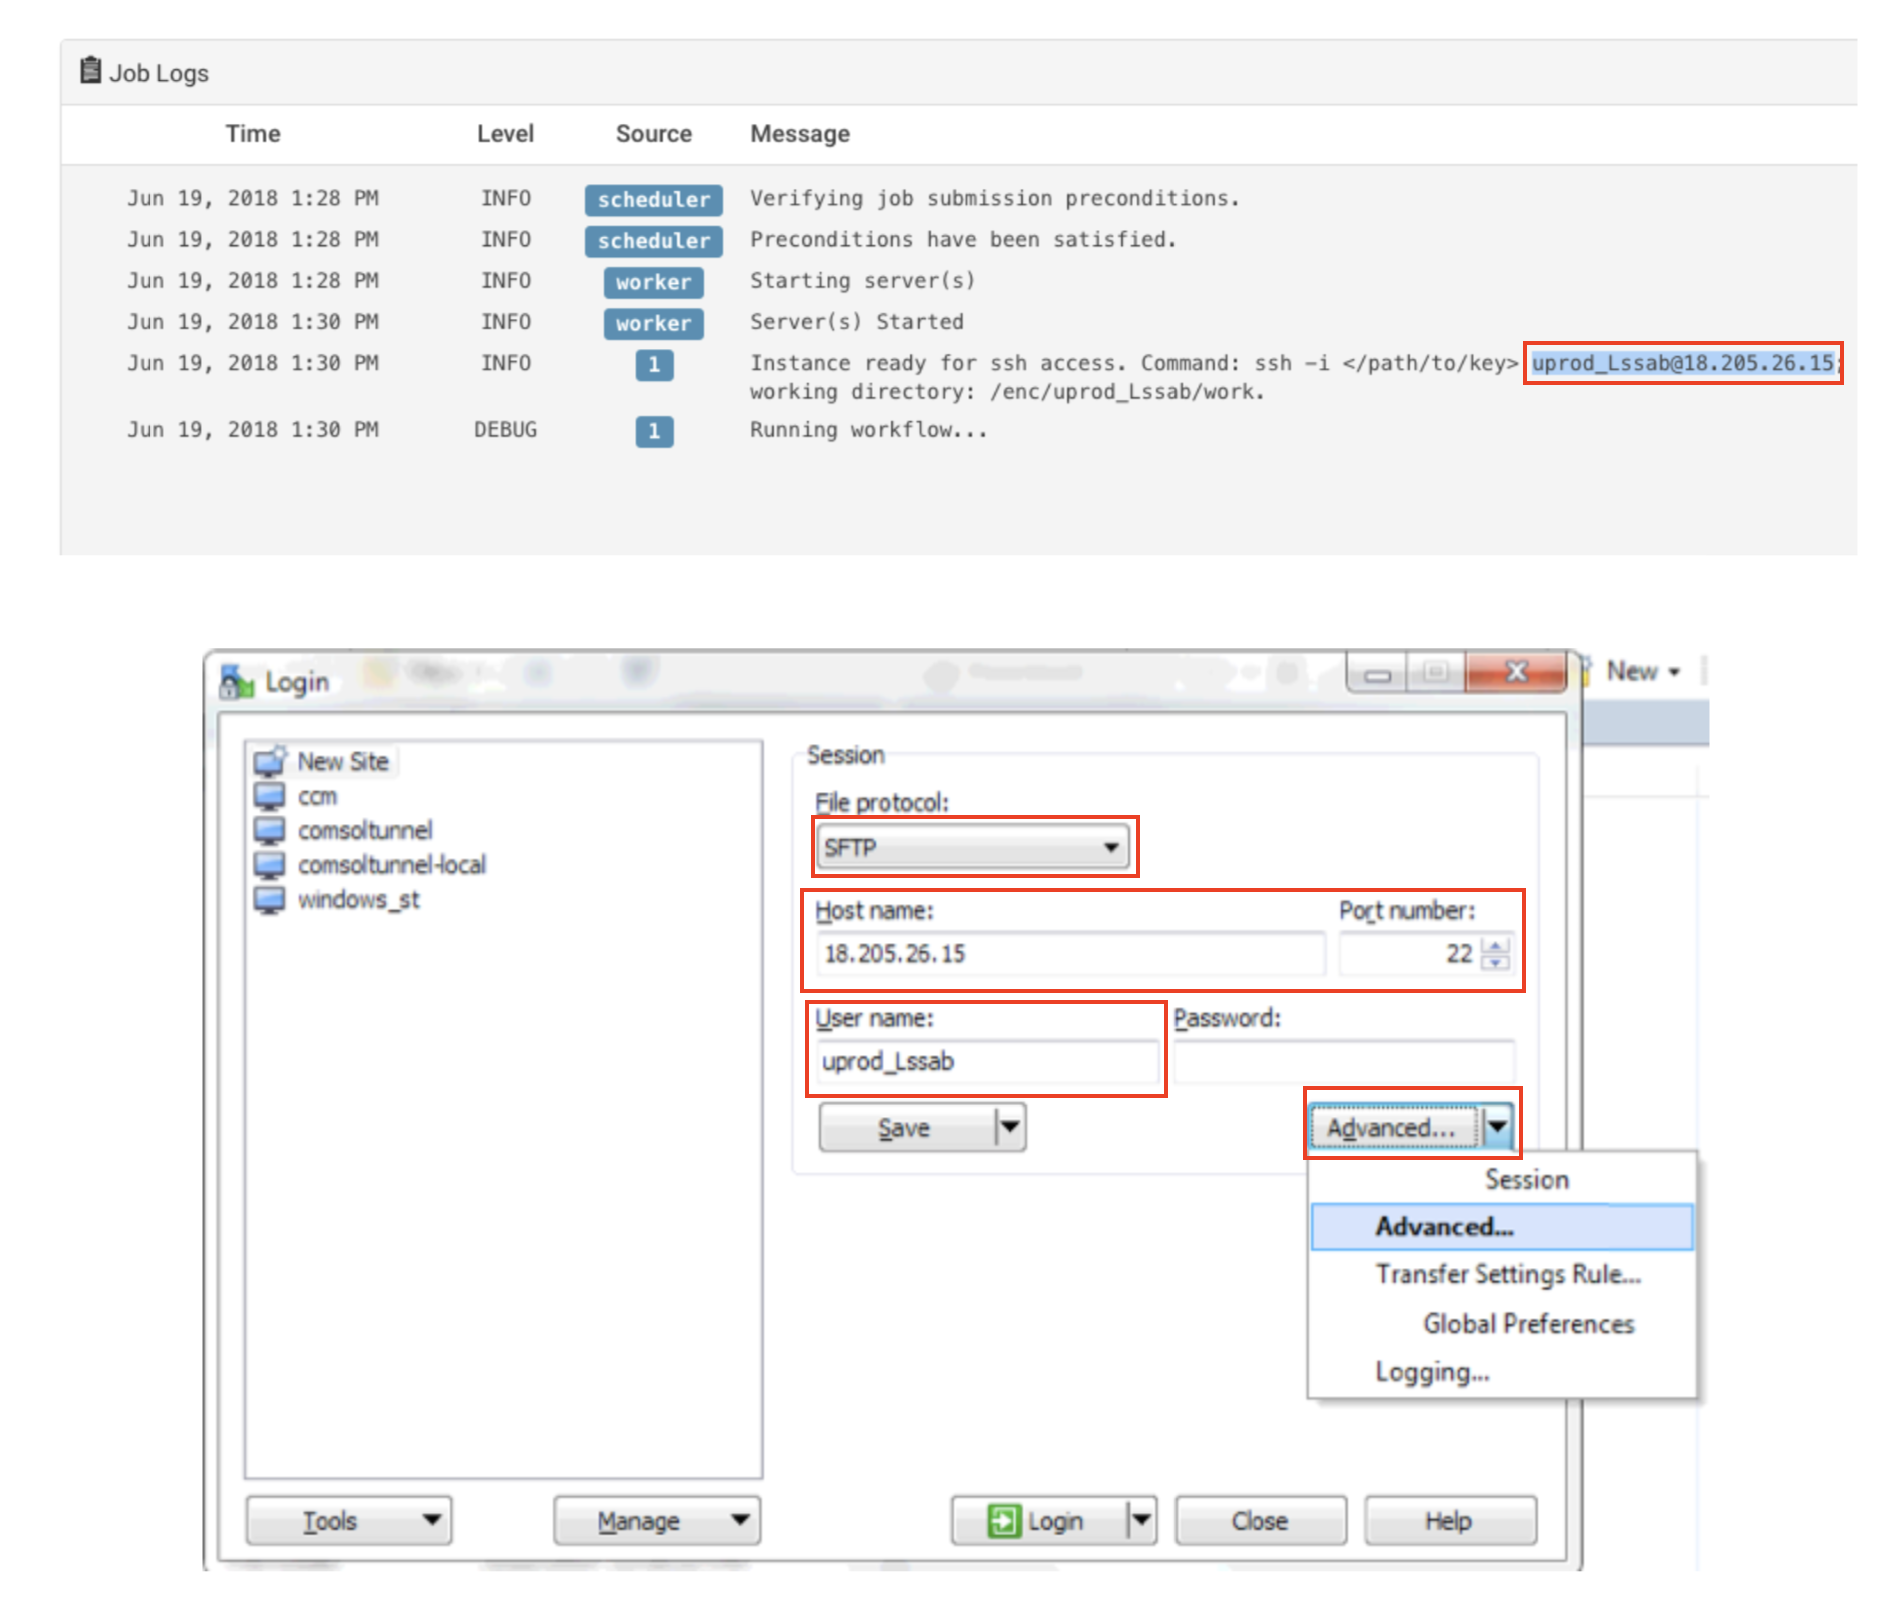Click the Level column header

(505, 134)
